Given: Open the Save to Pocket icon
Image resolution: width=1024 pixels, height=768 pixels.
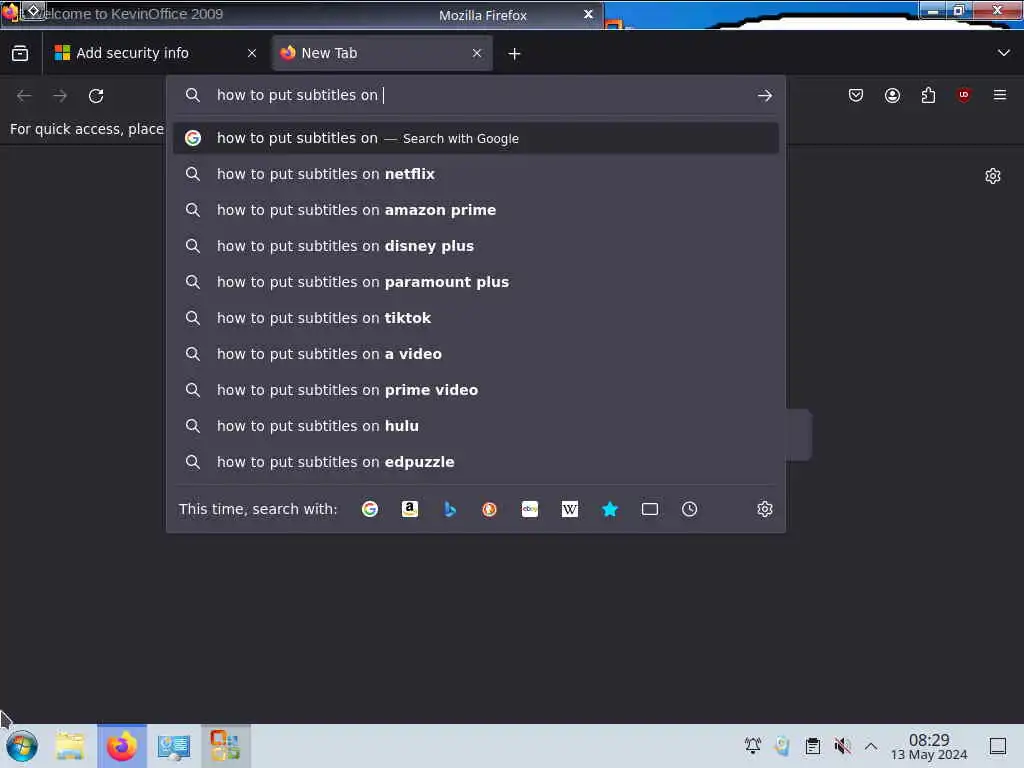Looking at the screenshot, I should 856,95.
